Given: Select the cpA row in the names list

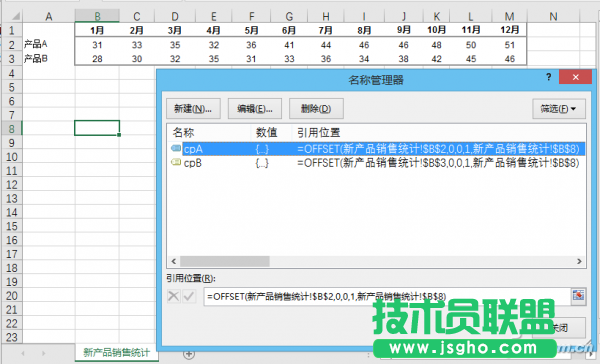Looking at the screenshot, I should (377, 149).
